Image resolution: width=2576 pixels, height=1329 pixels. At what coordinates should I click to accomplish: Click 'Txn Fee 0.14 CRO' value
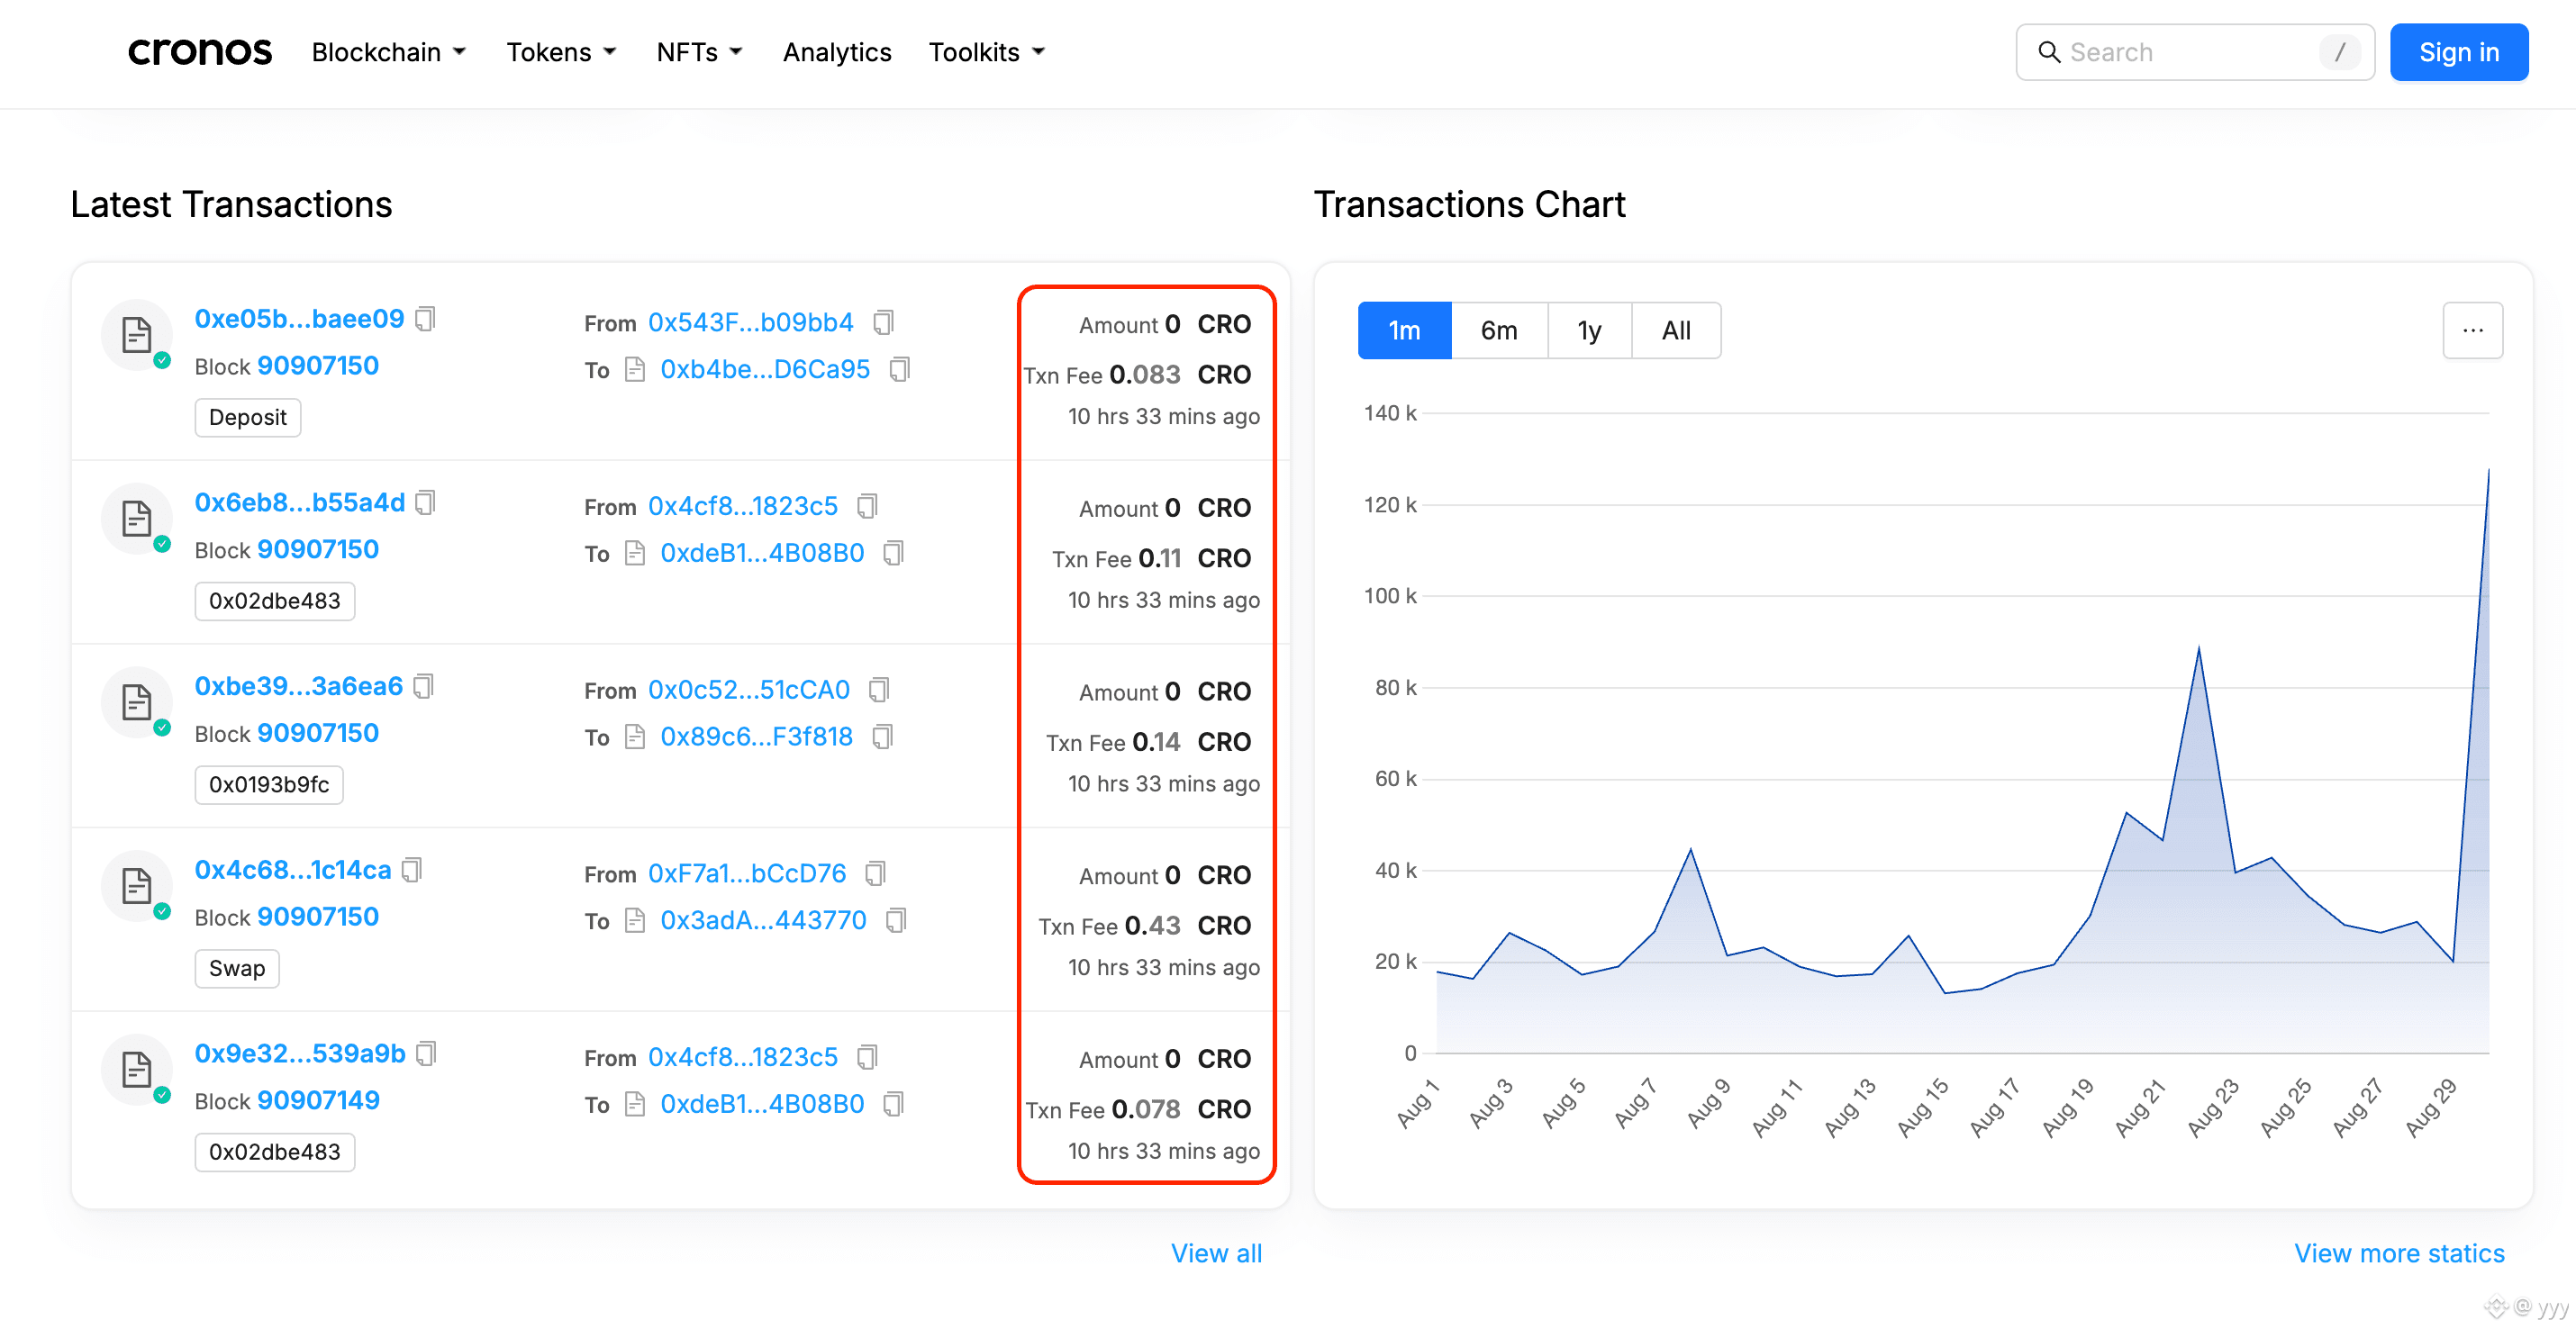click(1148, 742)
